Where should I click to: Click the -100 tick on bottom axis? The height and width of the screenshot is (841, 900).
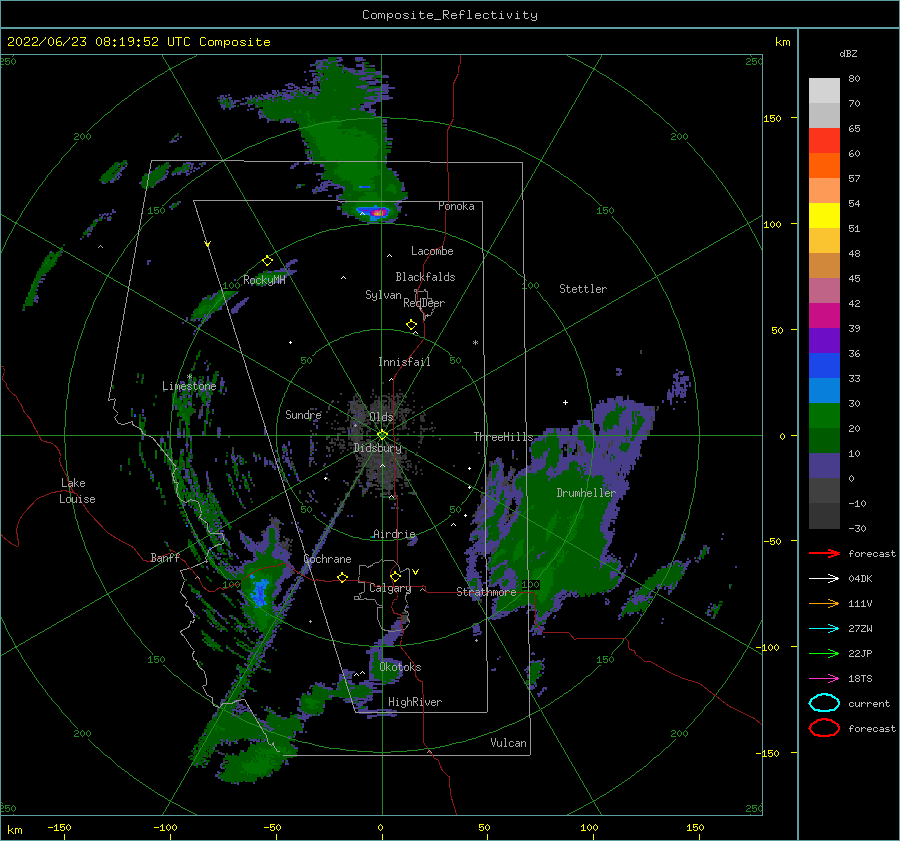[165, 827]
